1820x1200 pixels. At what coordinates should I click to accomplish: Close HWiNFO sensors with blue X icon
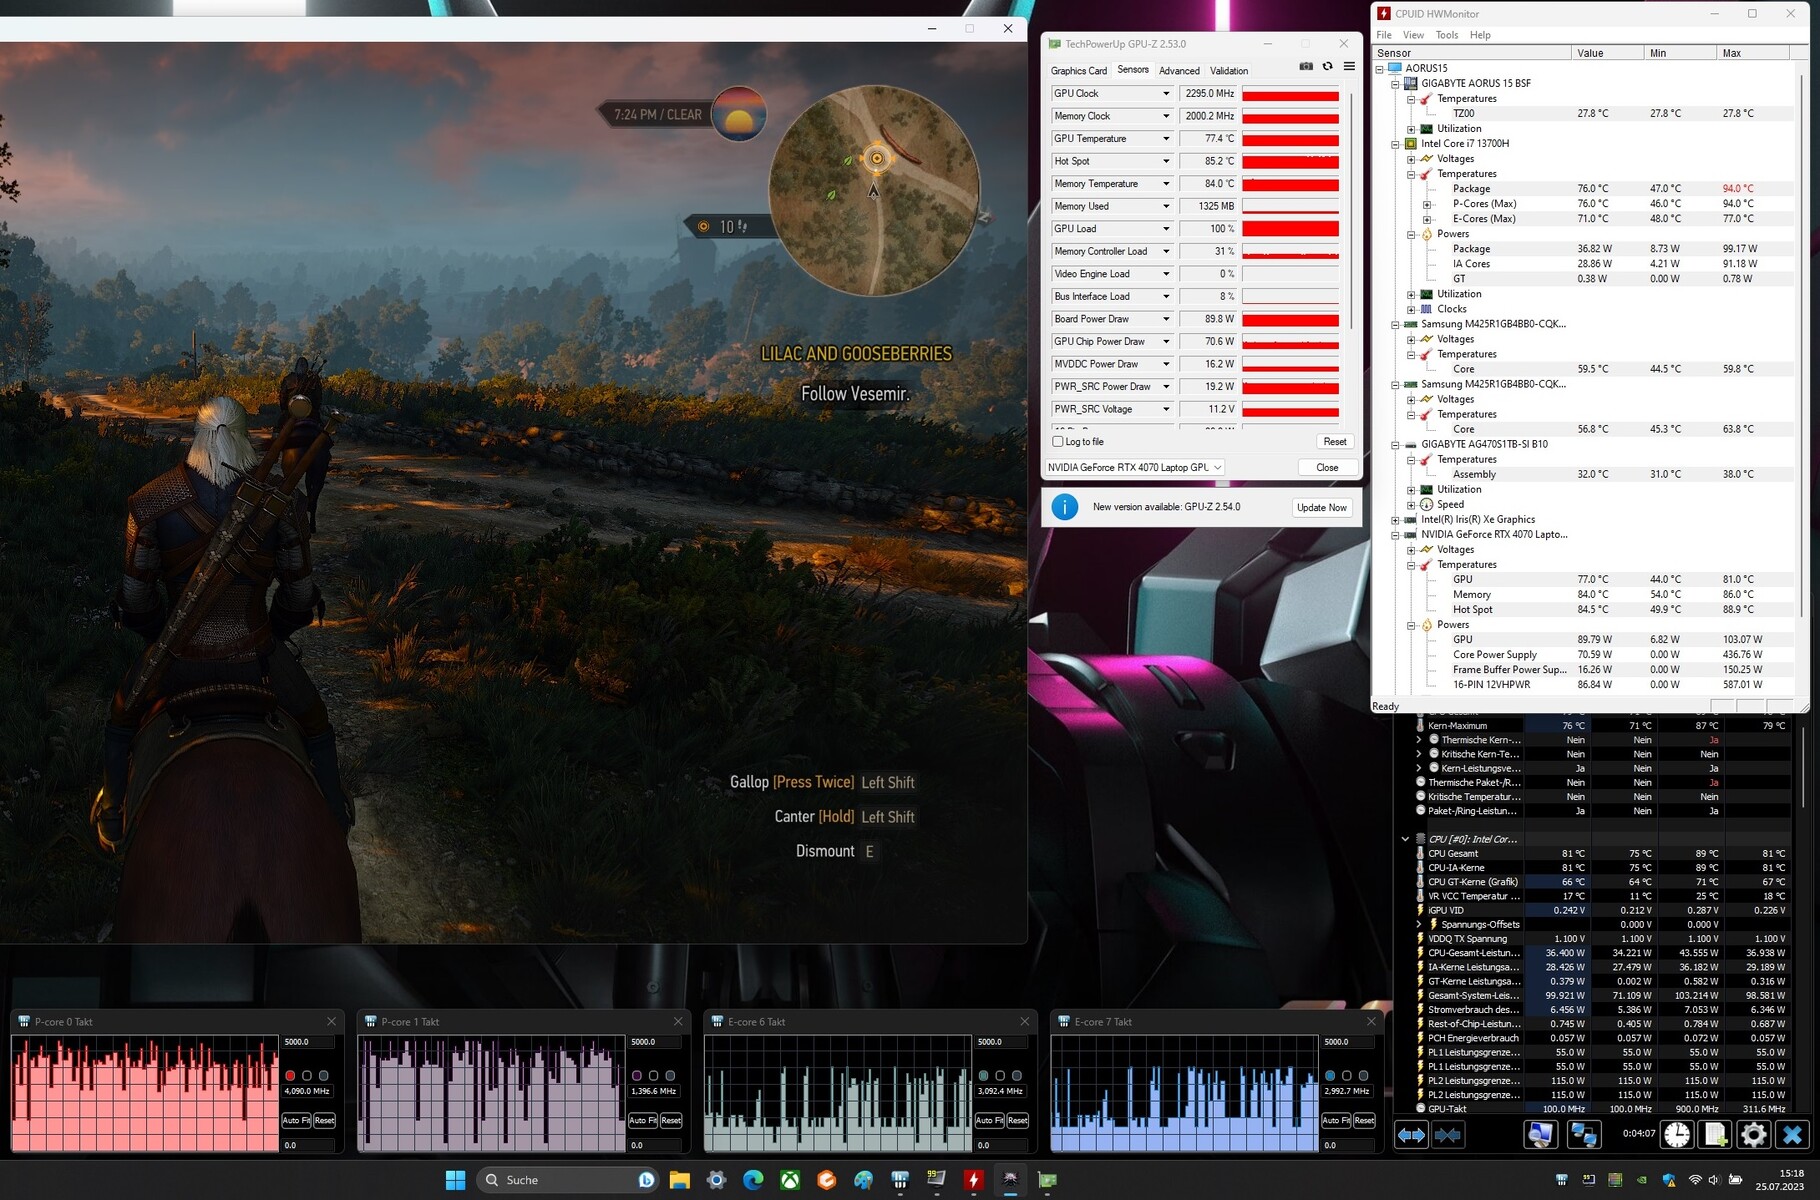[x=1792, y=1135]
